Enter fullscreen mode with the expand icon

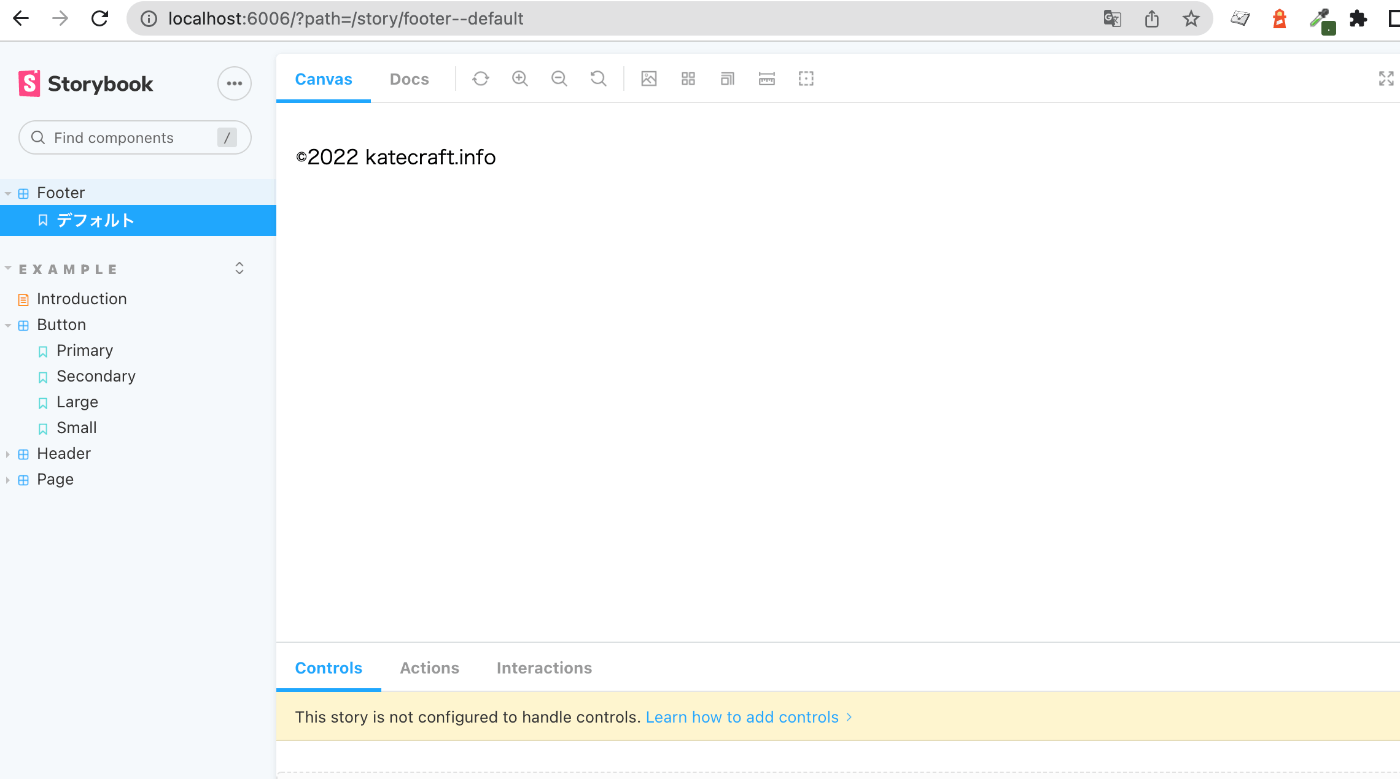(x=1386, y=78)
